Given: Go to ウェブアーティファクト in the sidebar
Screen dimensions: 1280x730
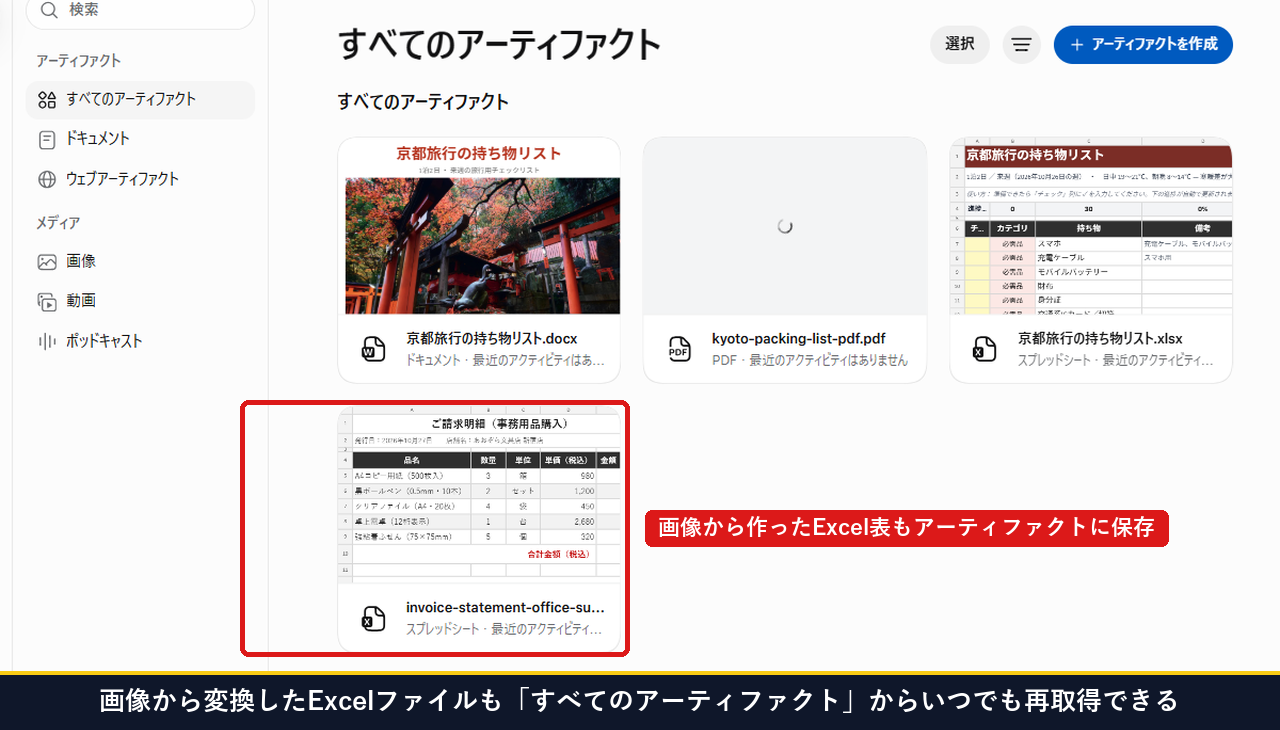Looking at the screenshot, I should point(140,179).
